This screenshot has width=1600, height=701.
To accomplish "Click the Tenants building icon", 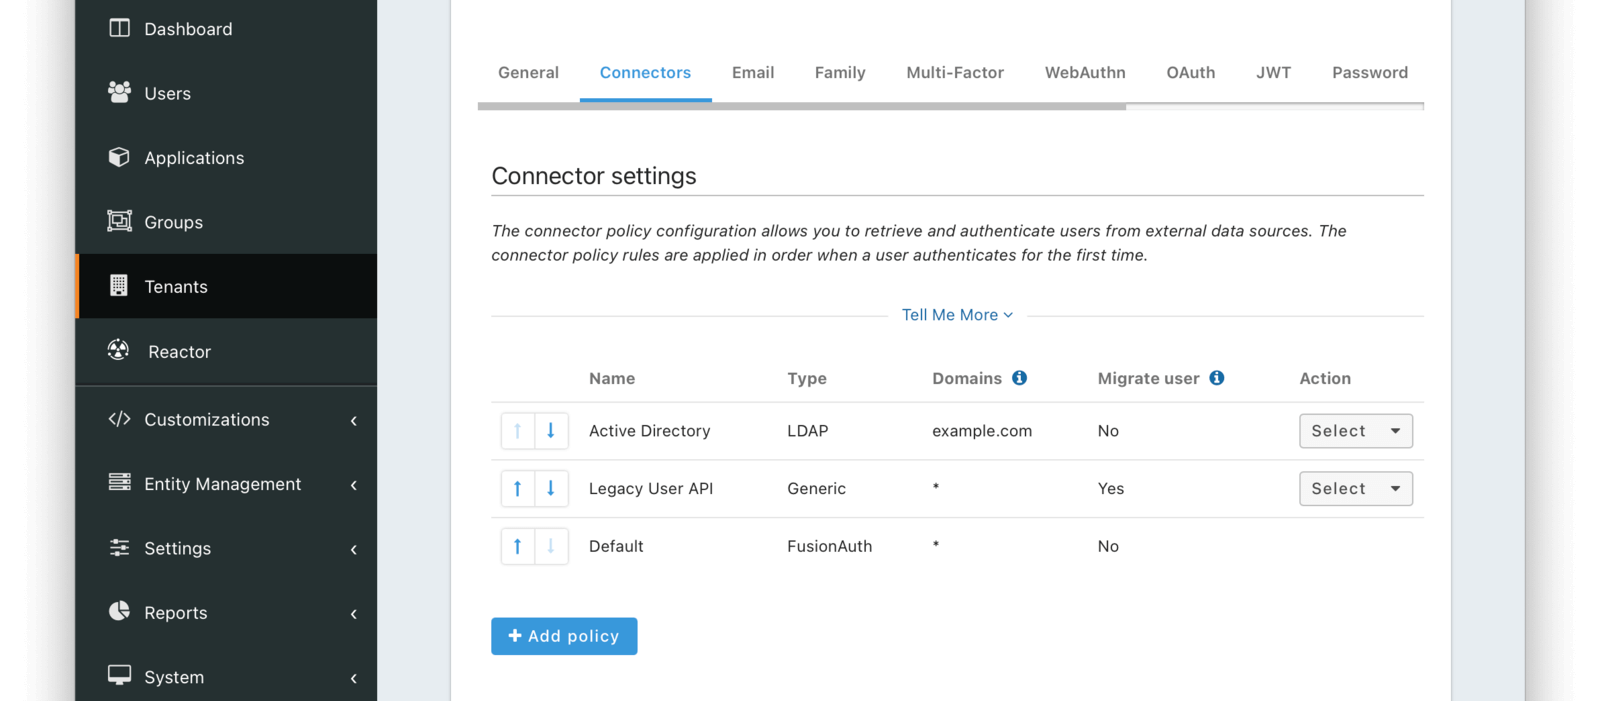I will point(119,286).
